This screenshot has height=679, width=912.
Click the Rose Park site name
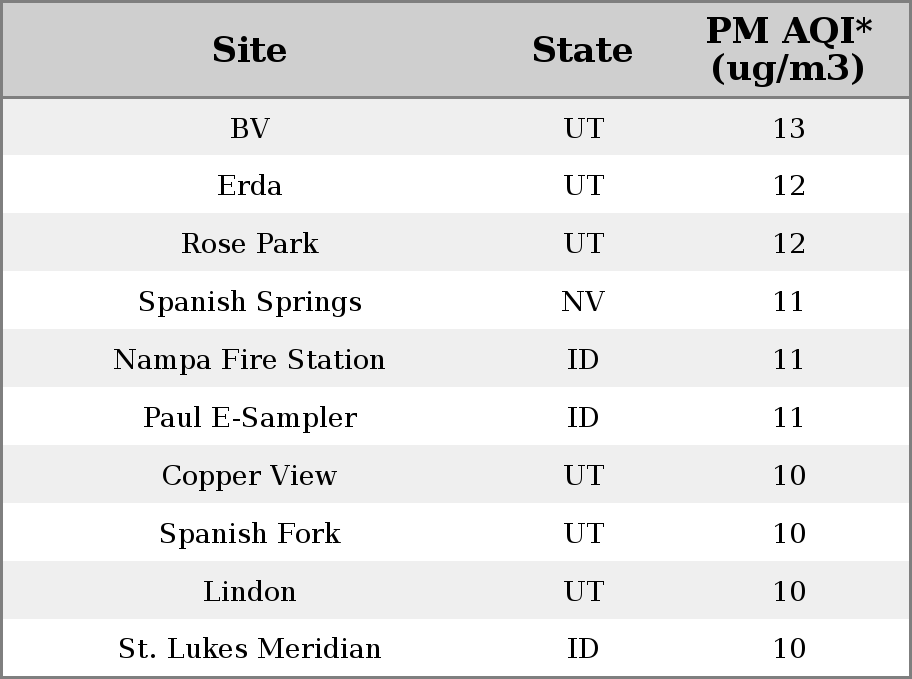click(250, 243)
